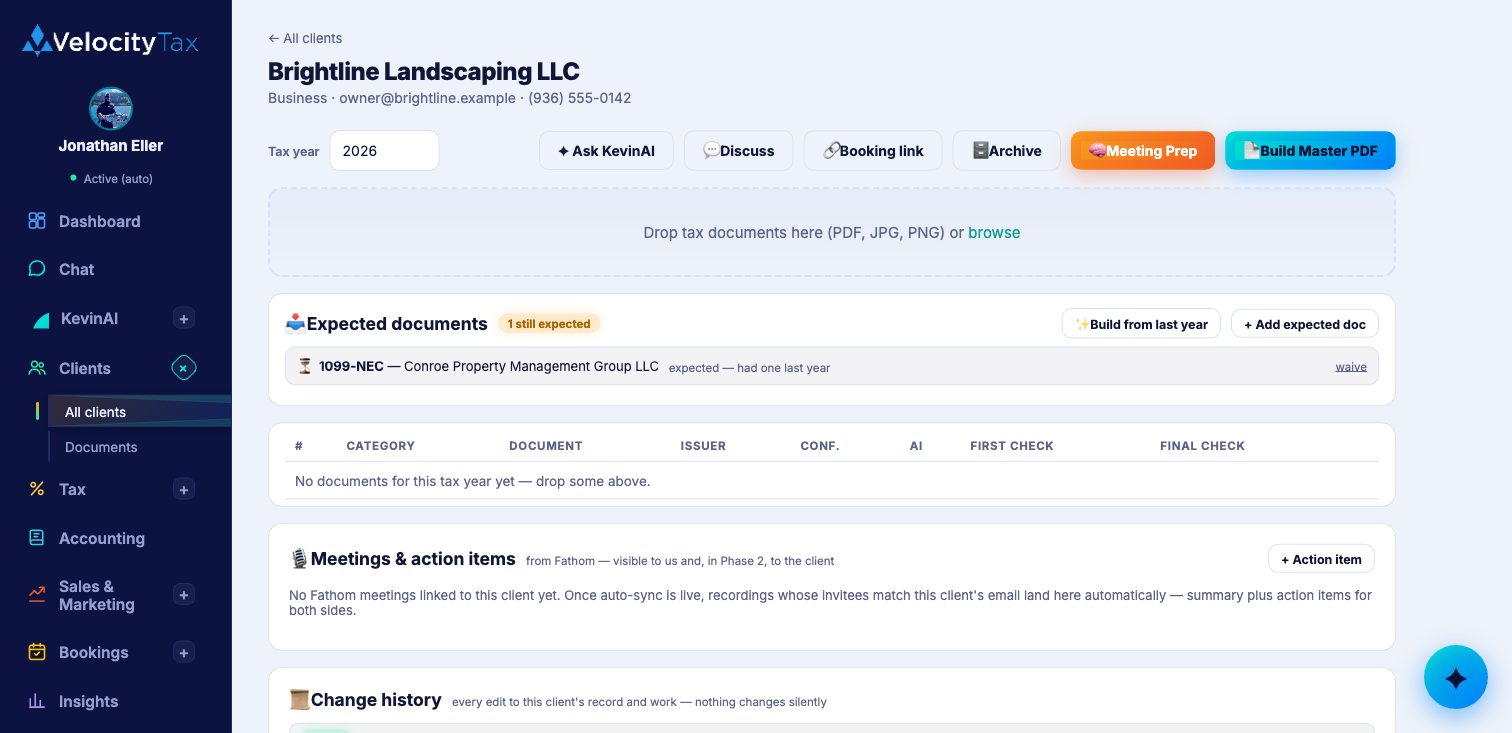1512x733 pixels.
Task: Go back via All clients link
Action: pyautogui.click(x=305, y=38)
